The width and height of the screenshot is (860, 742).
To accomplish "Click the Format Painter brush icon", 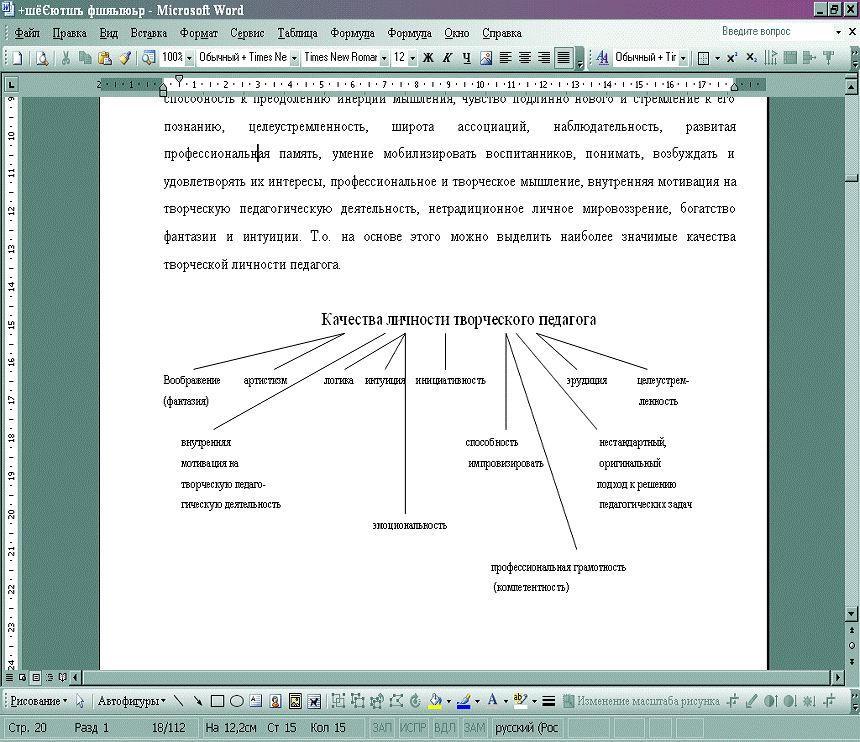I will pos(124,58).
